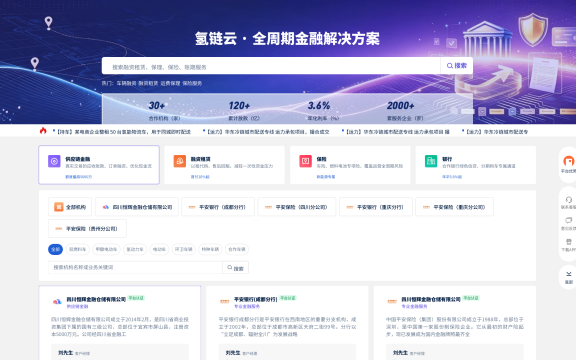Select the 合作车辆 filter pill

click(x=237, y=249)
